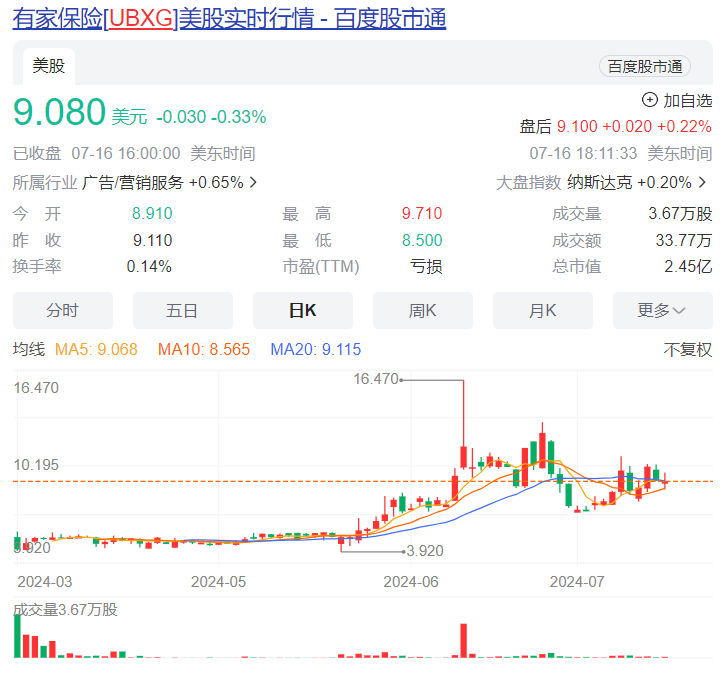Click the tallest red volume bar in June
This screenshot has width=723, height=675.
pos(463,640)
